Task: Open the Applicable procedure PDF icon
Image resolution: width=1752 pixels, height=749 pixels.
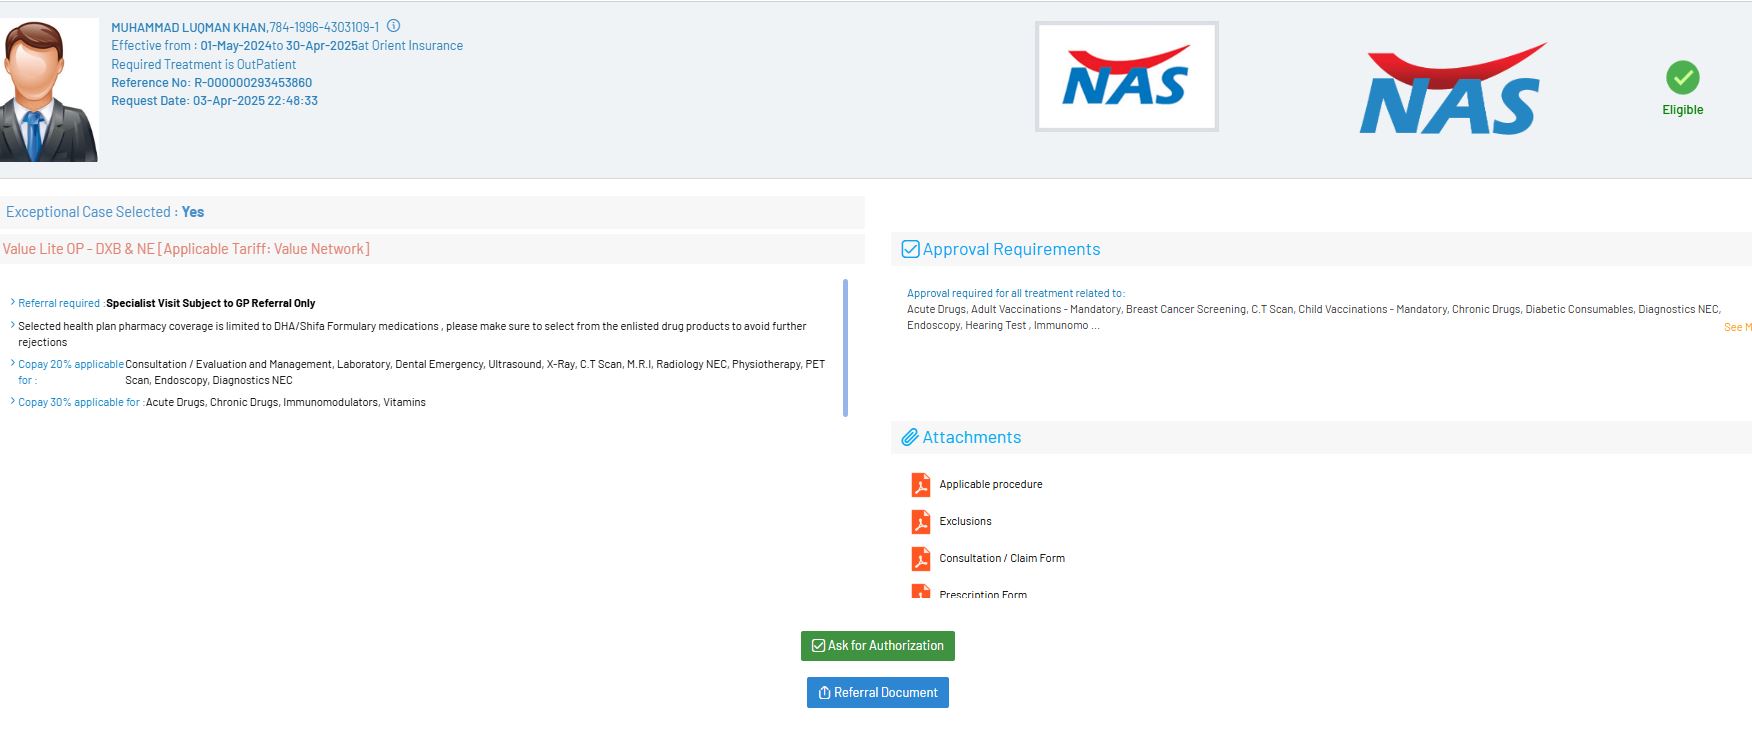Action: click(x=921, y=485)
